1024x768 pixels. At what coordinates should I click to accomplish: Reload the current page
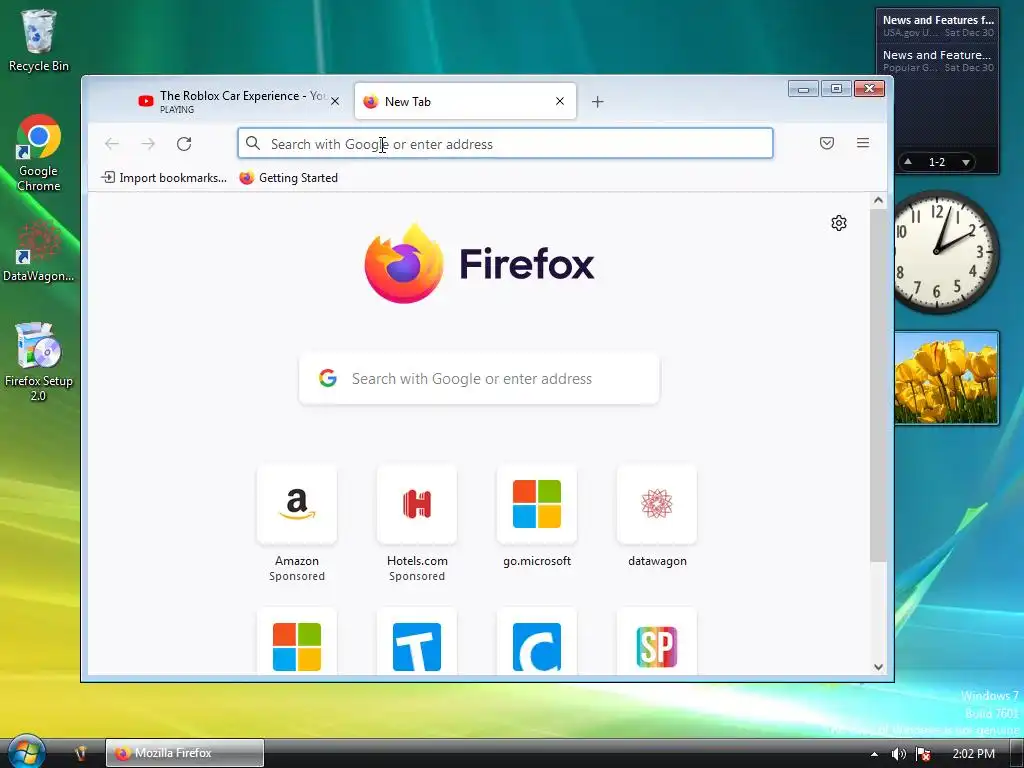pos(184,144)
